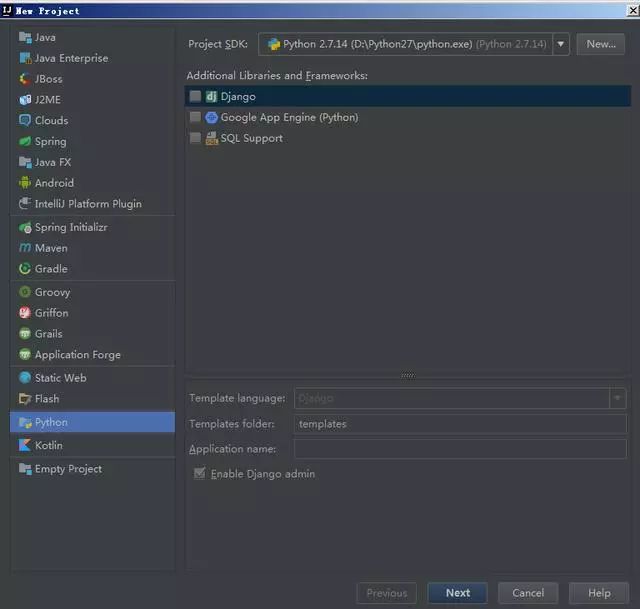Click the Clouds icon
Image resolution: width=640 pixels, height=609 pixels.
tap(25, 121)
